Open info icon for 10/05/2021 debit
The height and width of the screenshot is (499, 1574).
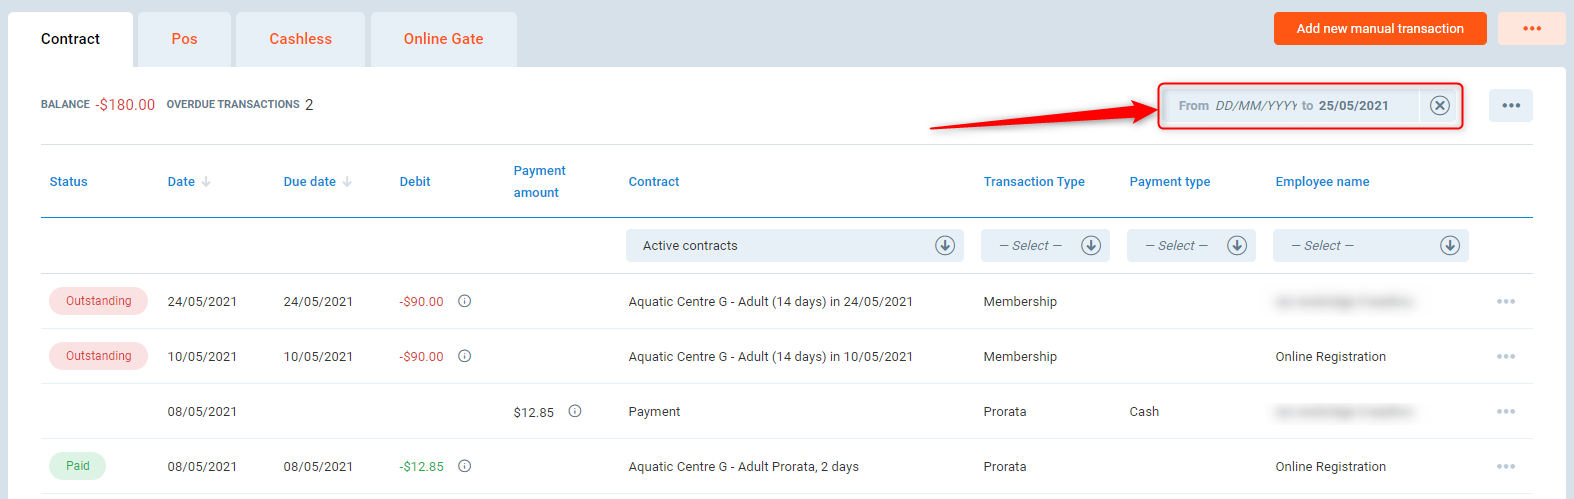(x=464, y=356)
